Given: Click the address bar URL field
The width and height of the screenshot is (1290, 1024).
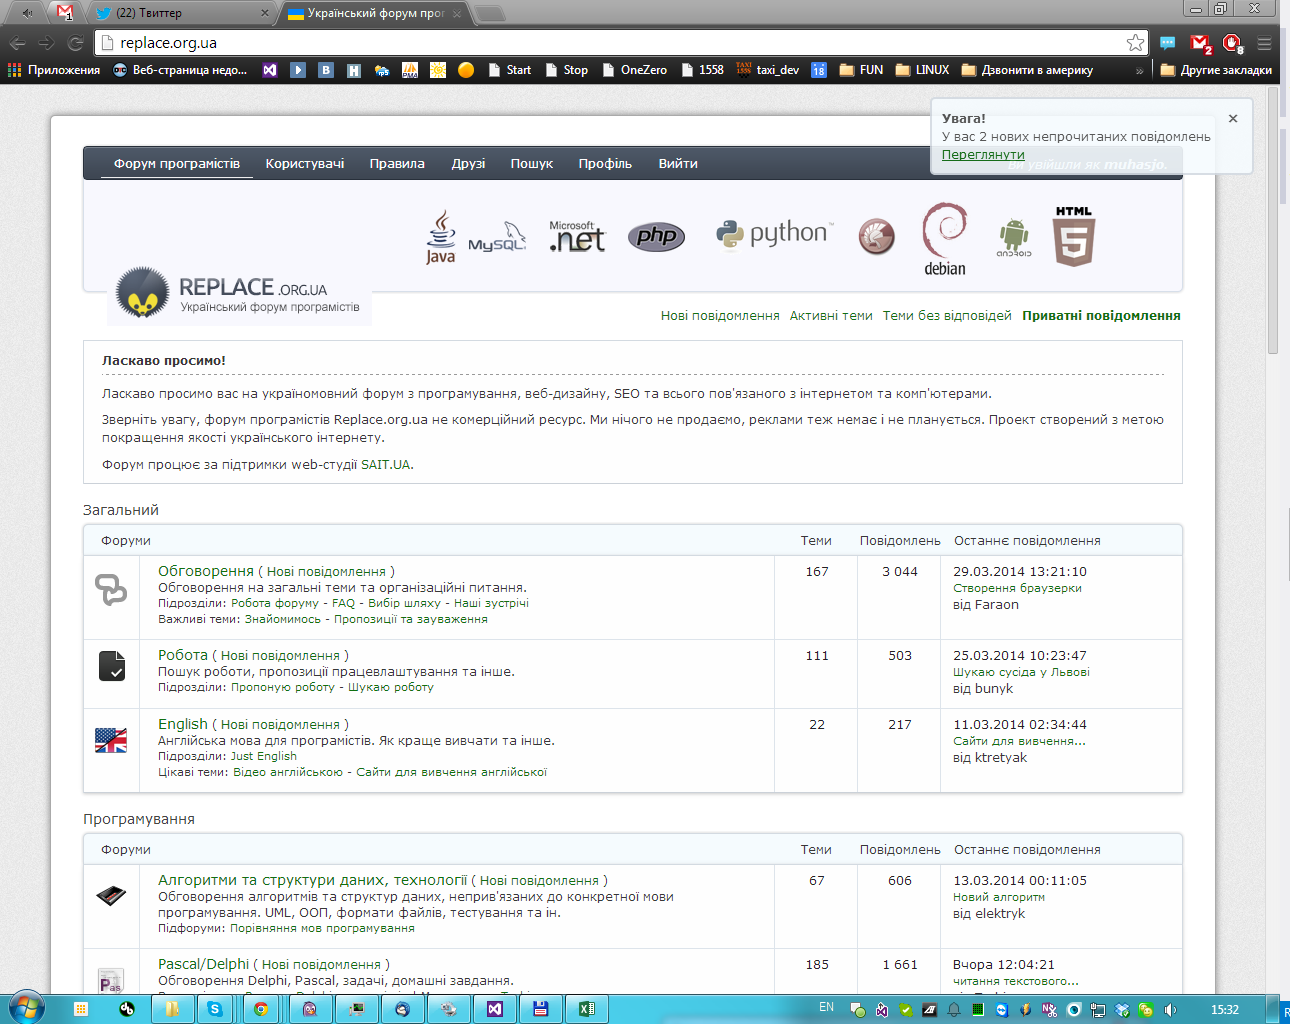Looking at the screenshot, I should [600, 43].
